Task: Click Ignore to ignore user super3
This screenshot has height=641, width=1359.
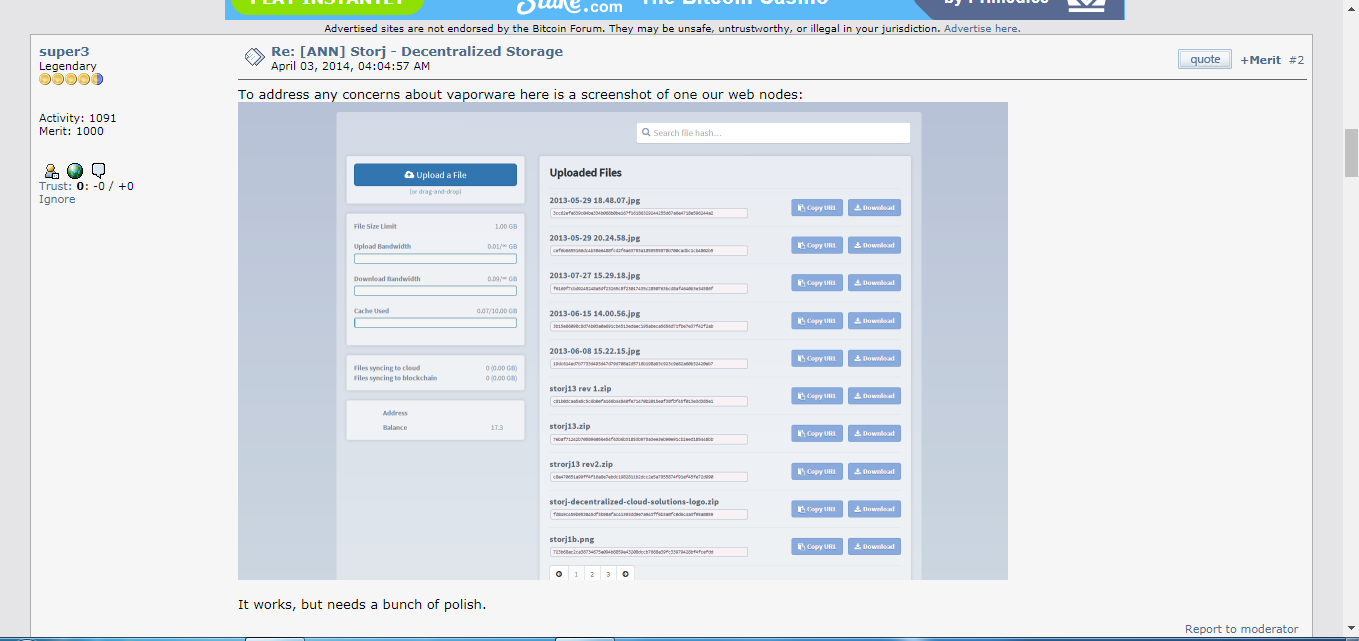Action: (x=57, y=199)
